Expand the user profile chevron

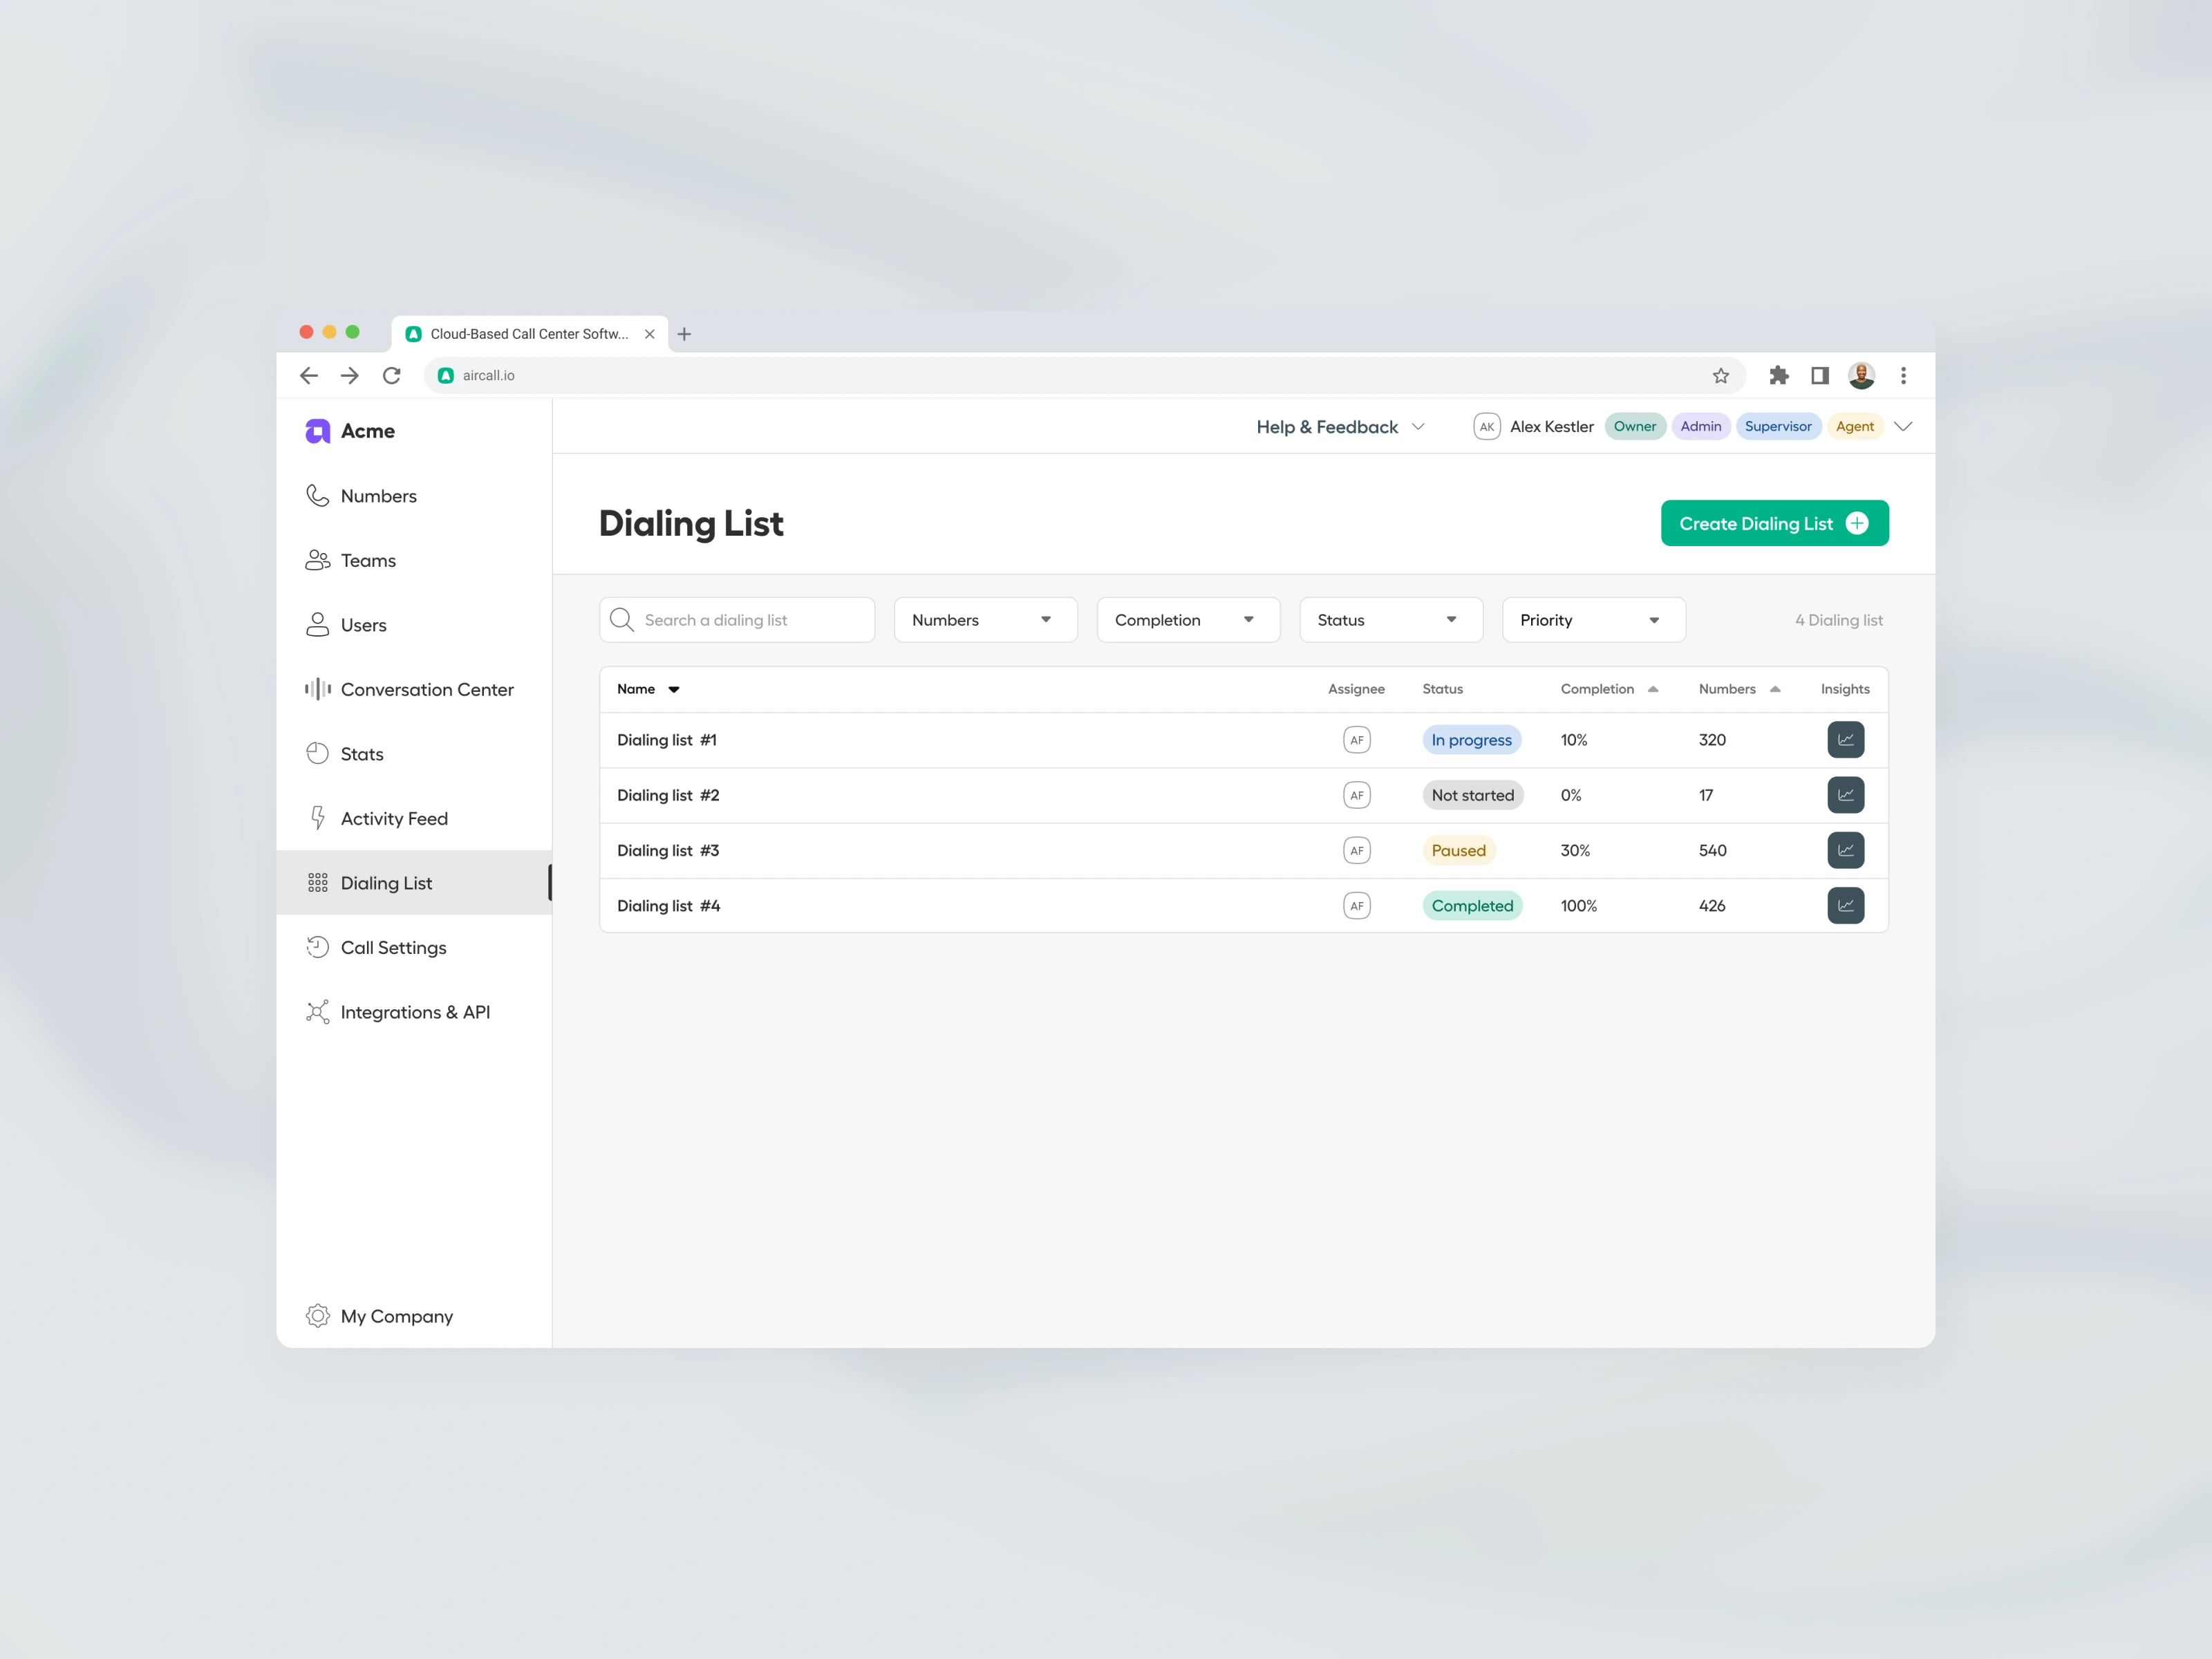coord(1903,427)
